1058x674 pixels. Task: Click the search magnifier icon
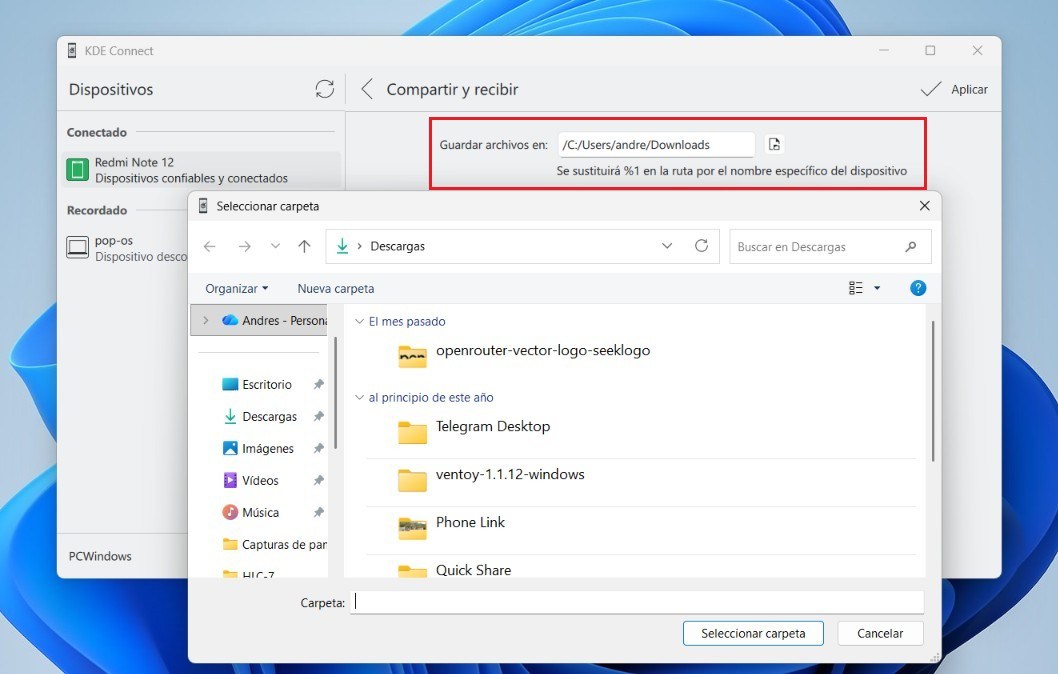pos(911,247)
